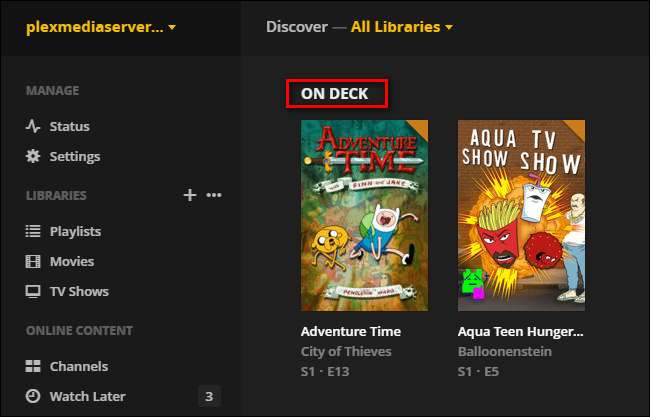Click the Status activity pulse icon
Image resolution: width=650 pixels, height=417 pixels.
point(33,127)
